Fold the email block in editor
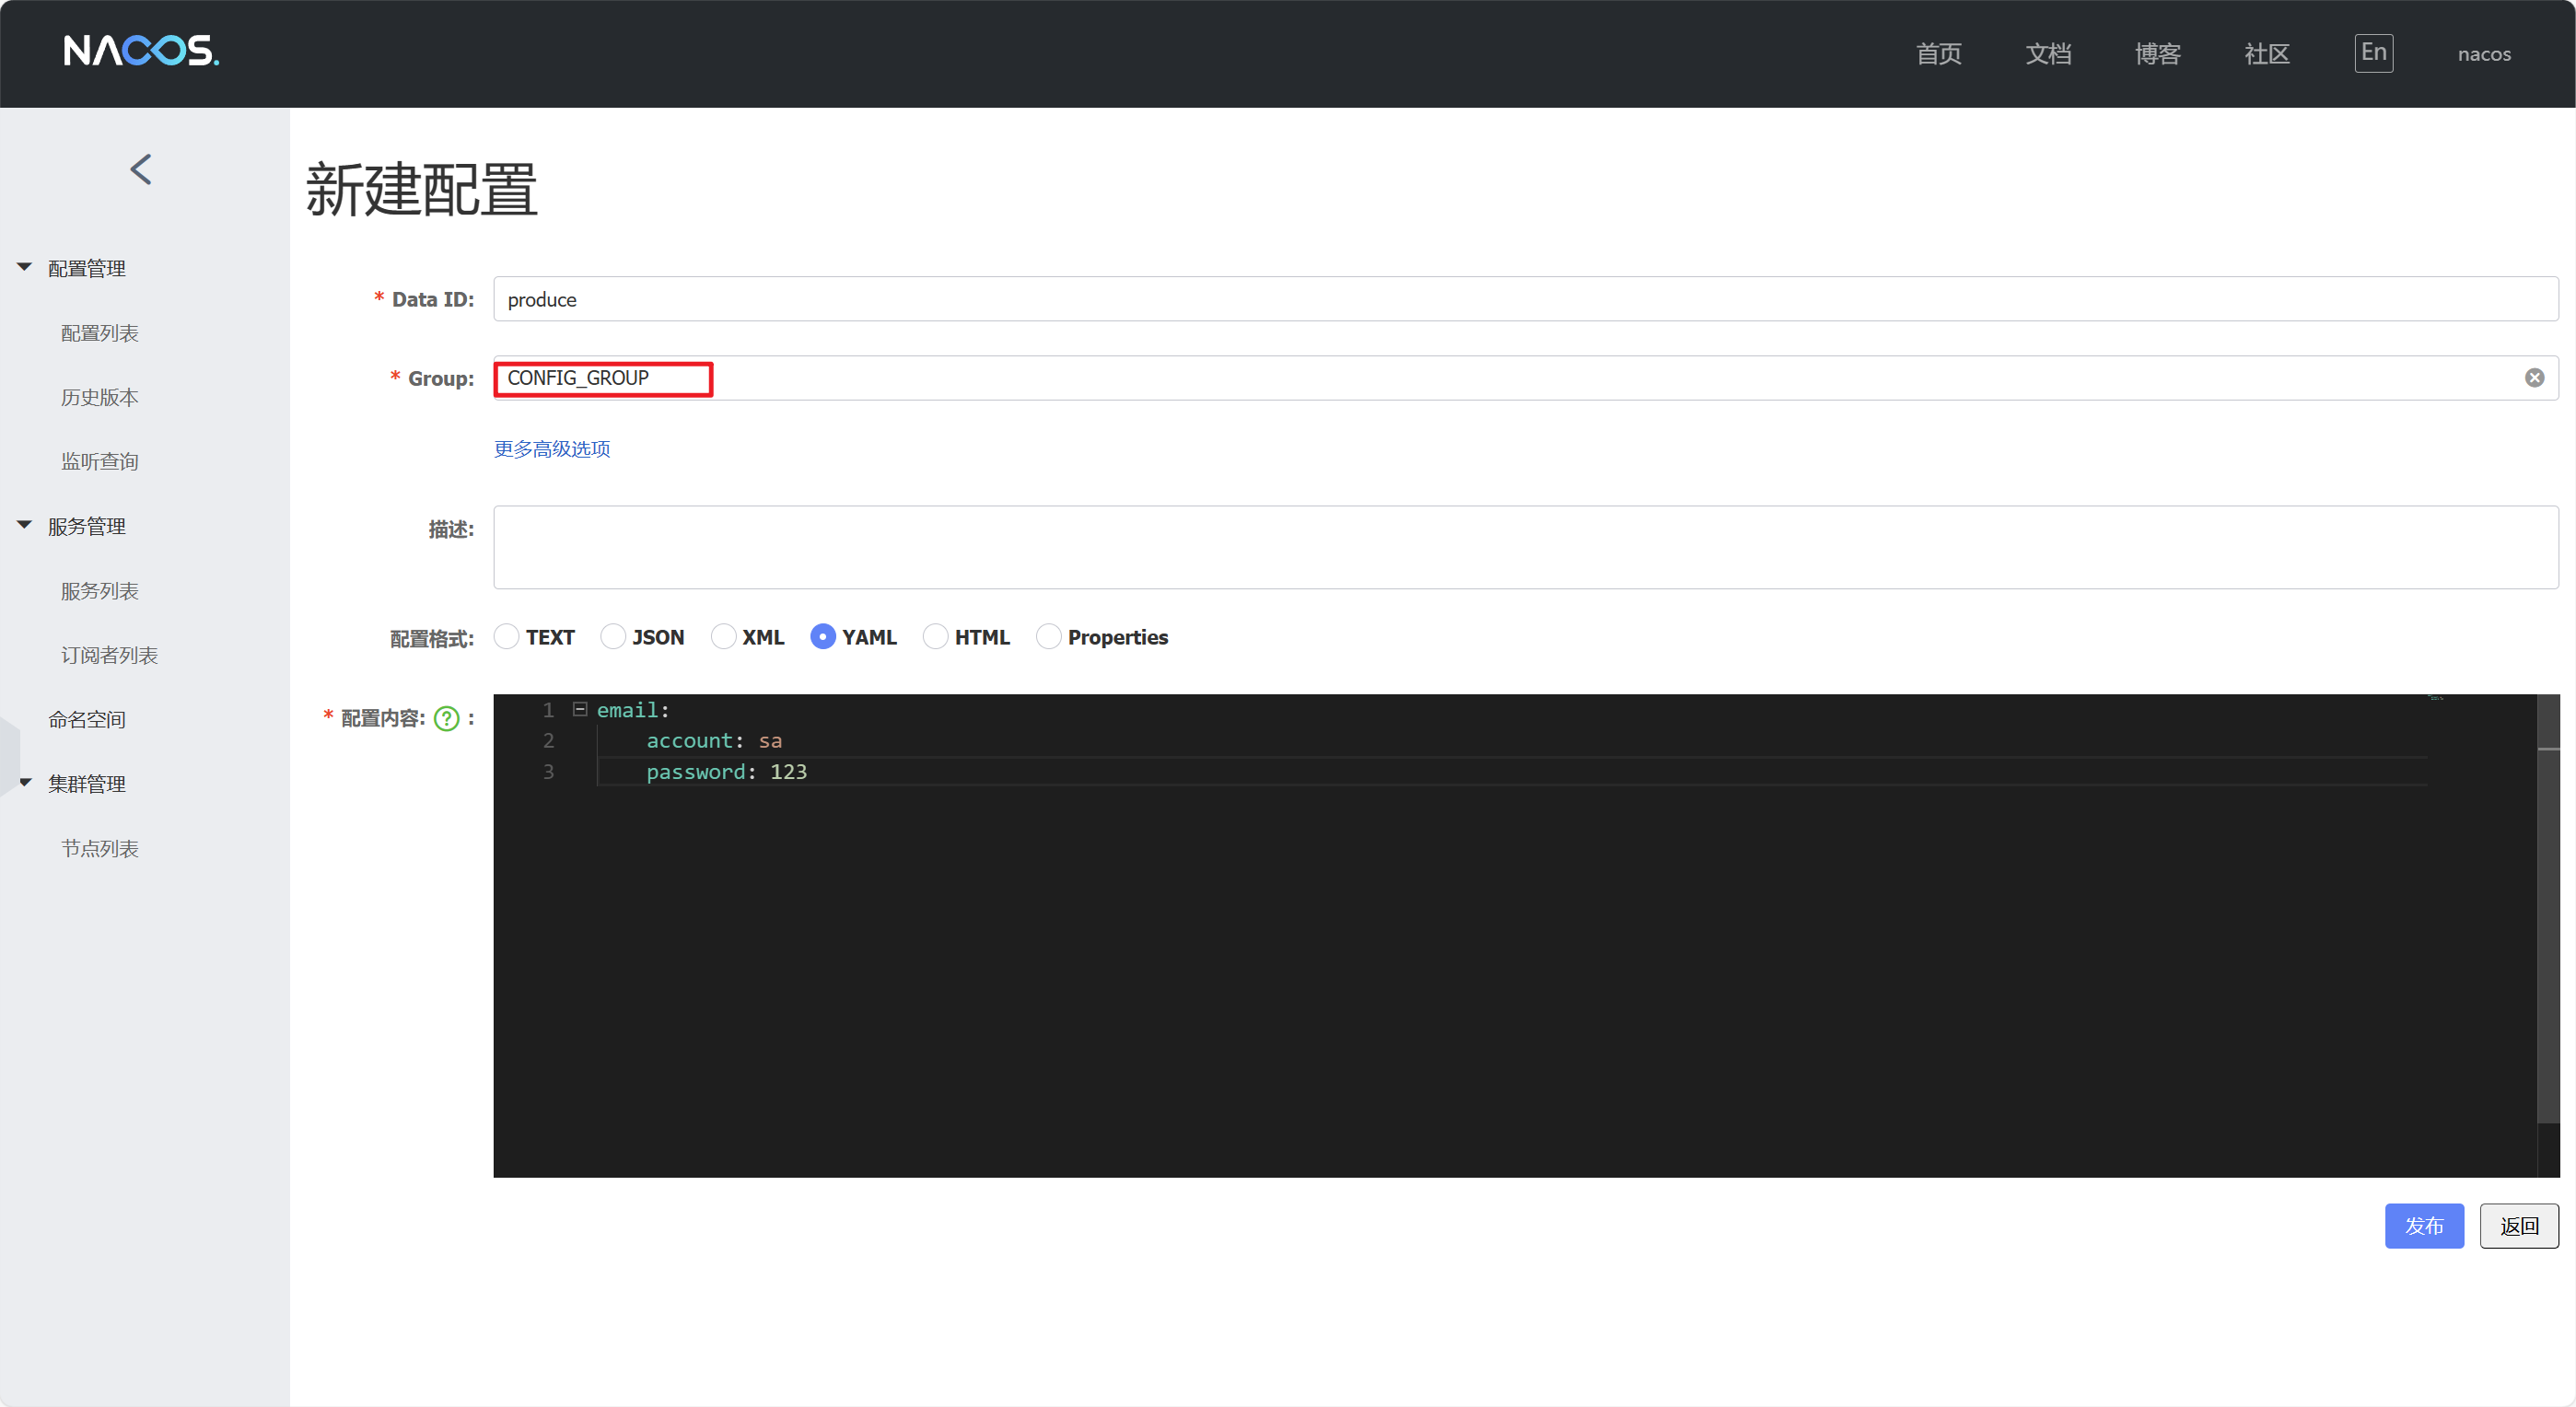This screenshot has width=2576, height=1407. [580, 709]
